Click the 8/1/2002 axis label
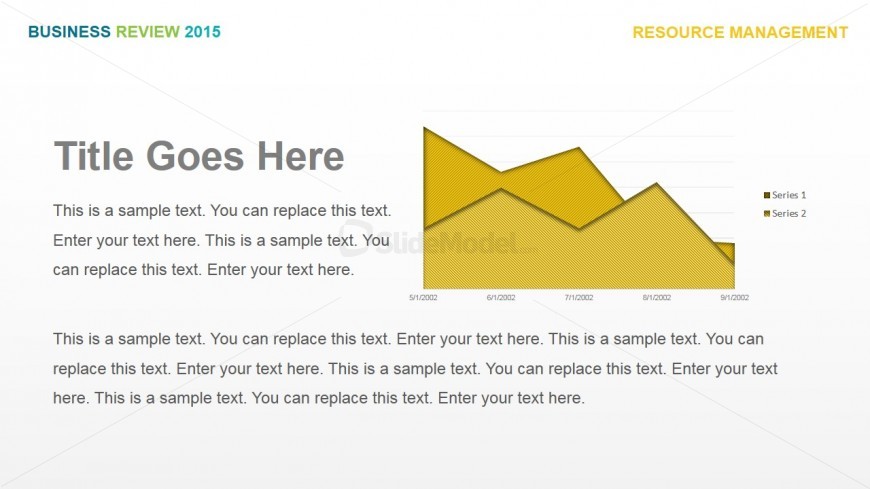The image size is (870, 489). pyautogui.click(x=657, y=298)
